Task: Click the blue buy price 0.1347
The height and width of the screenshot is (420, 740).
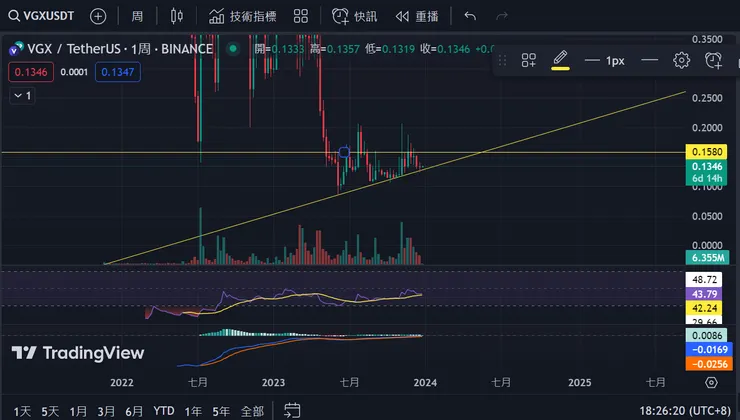Action: click(x=118, y=72)
